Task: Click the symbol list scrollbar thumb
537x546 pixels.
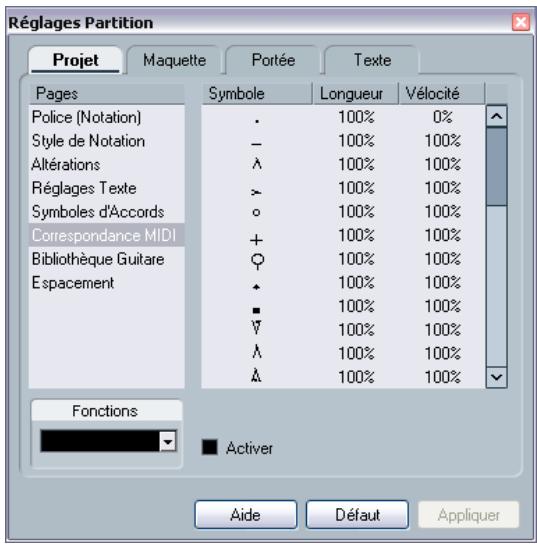Action: [496, 167]
